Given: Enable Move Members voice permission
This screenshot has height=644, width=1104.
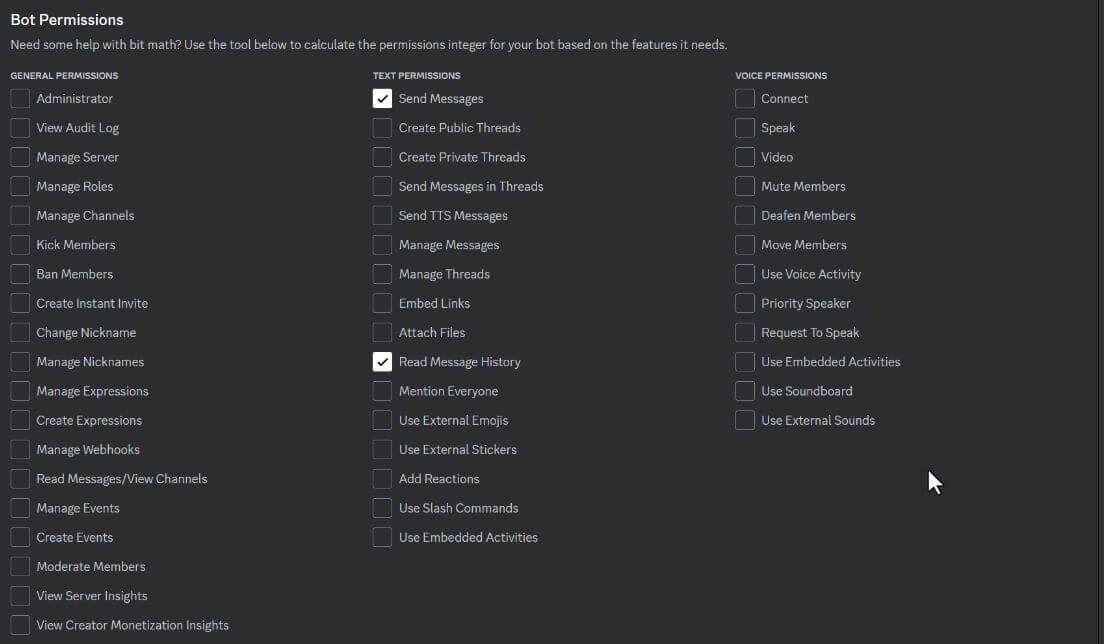Looking at the screenshot, I should coord(744,244).
